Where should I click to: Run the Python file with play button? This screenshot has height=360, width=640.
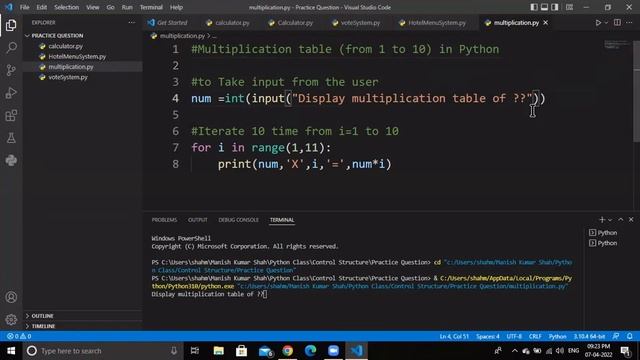tap(598, 23)
